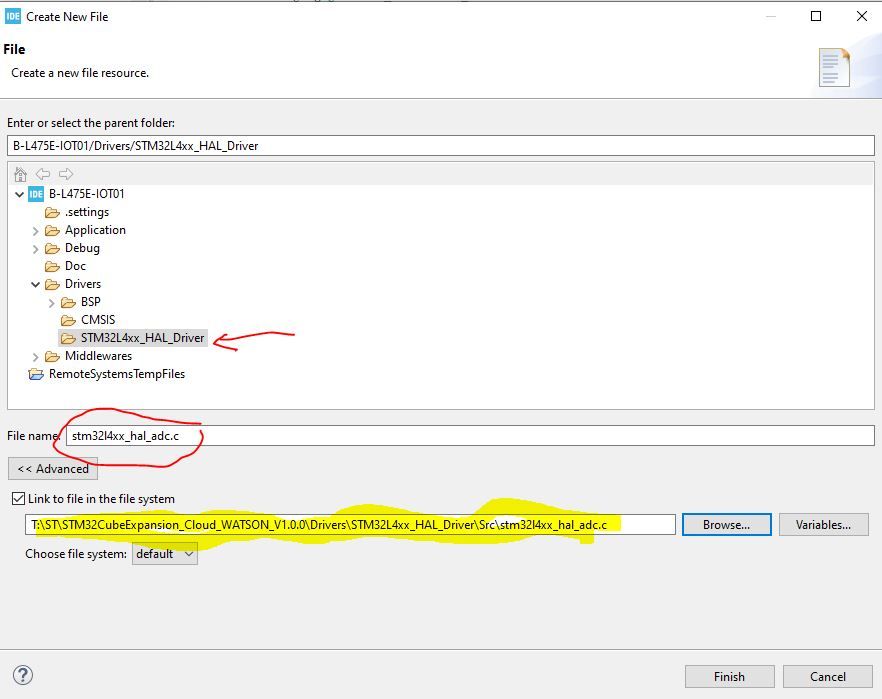
Task: Click the IDE icon in the title bar
Action: coord(12,16)
